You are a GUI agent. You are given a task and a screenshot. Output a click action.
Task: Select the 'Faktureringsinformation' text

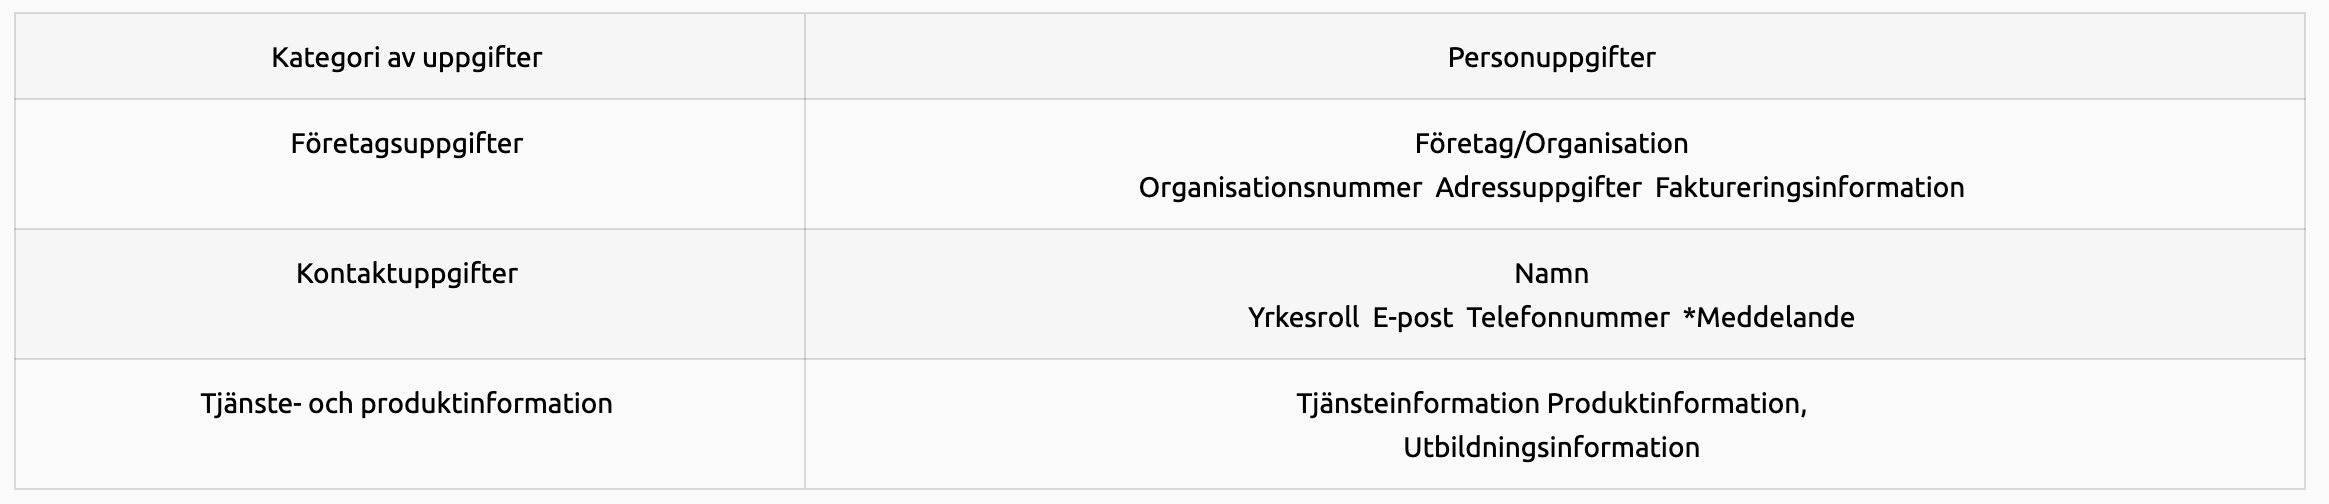pyautogui.click(x=1809, y=187)
